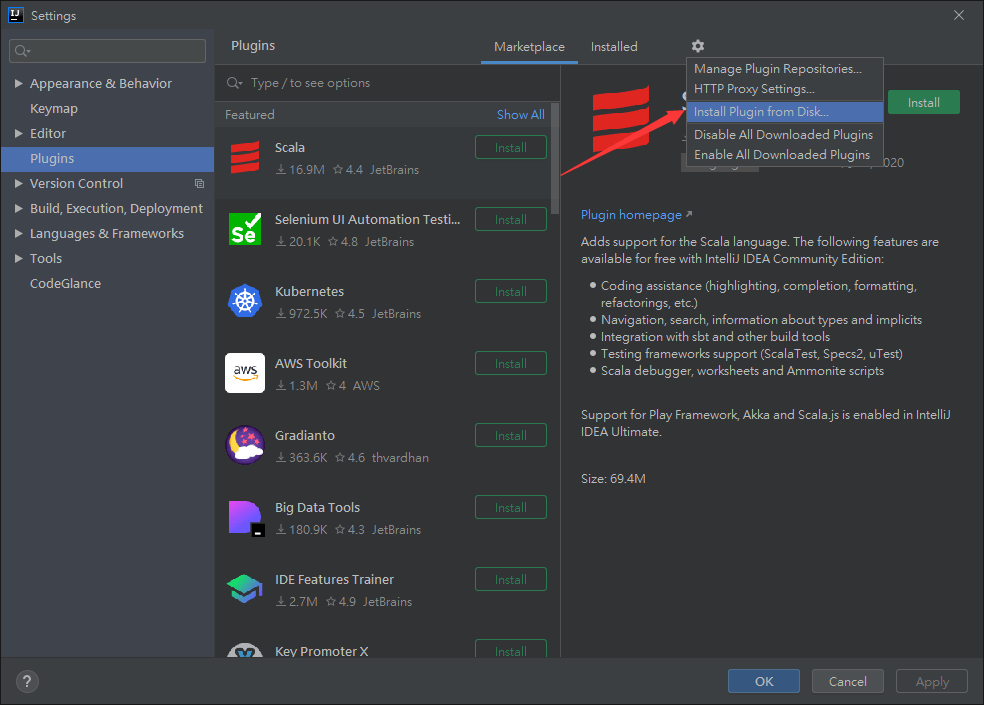Viewport: 984px width, 705px height.
Task: Click the IDE Features Trainer icon
Action: click(x=245, y=589)
